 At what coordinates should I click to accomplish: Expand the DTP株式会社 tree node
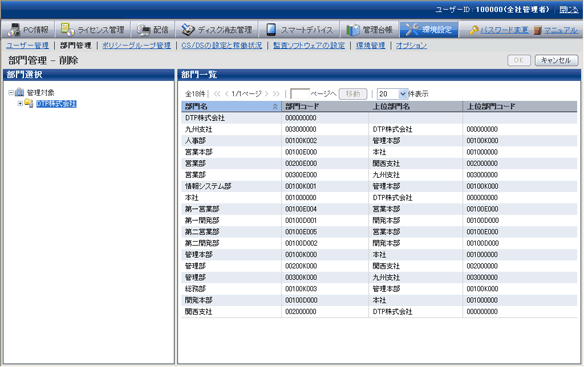point(20,104)
